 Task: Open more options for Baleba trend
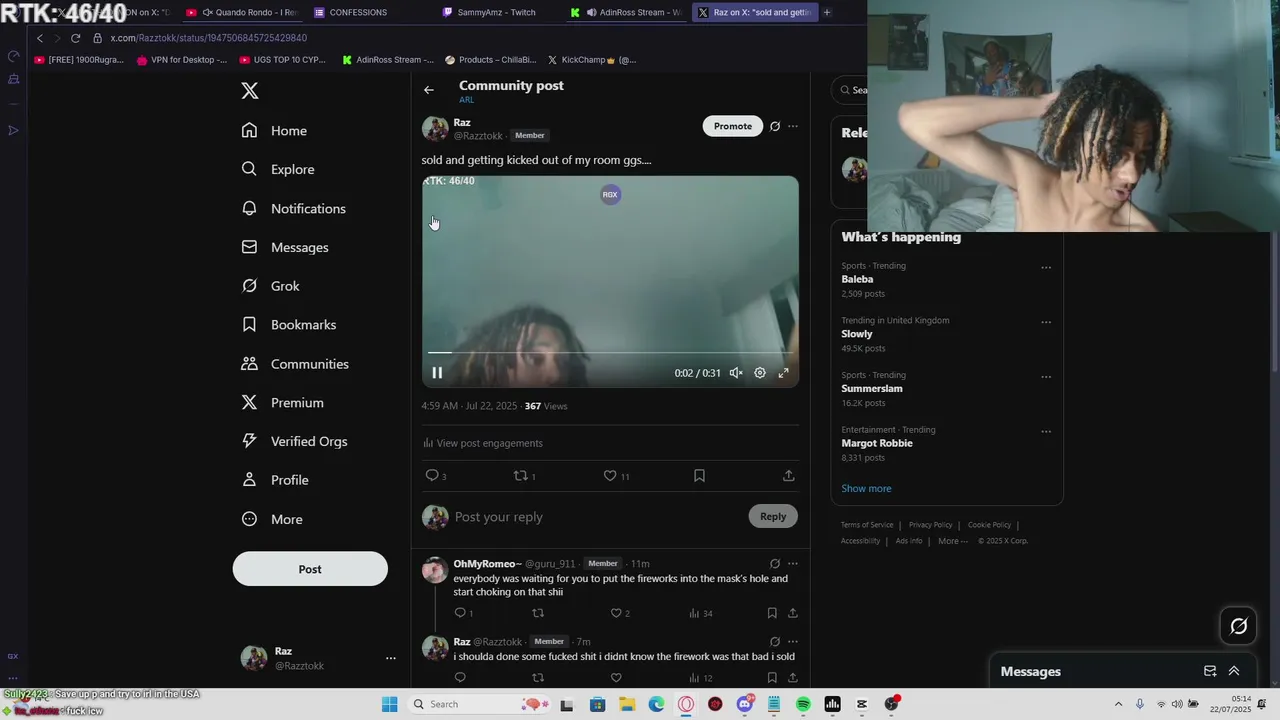1046,268
